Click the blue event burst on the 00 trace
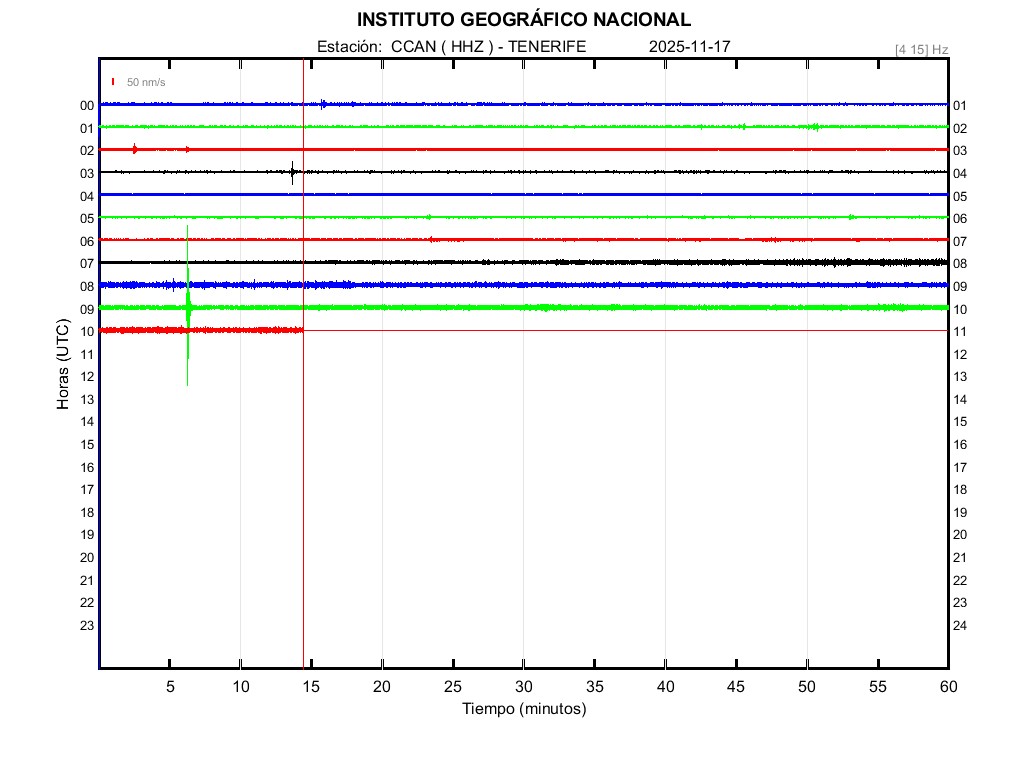Viewport: 1024px width, 768px height. pyautogui.click(x=323, y=104)
